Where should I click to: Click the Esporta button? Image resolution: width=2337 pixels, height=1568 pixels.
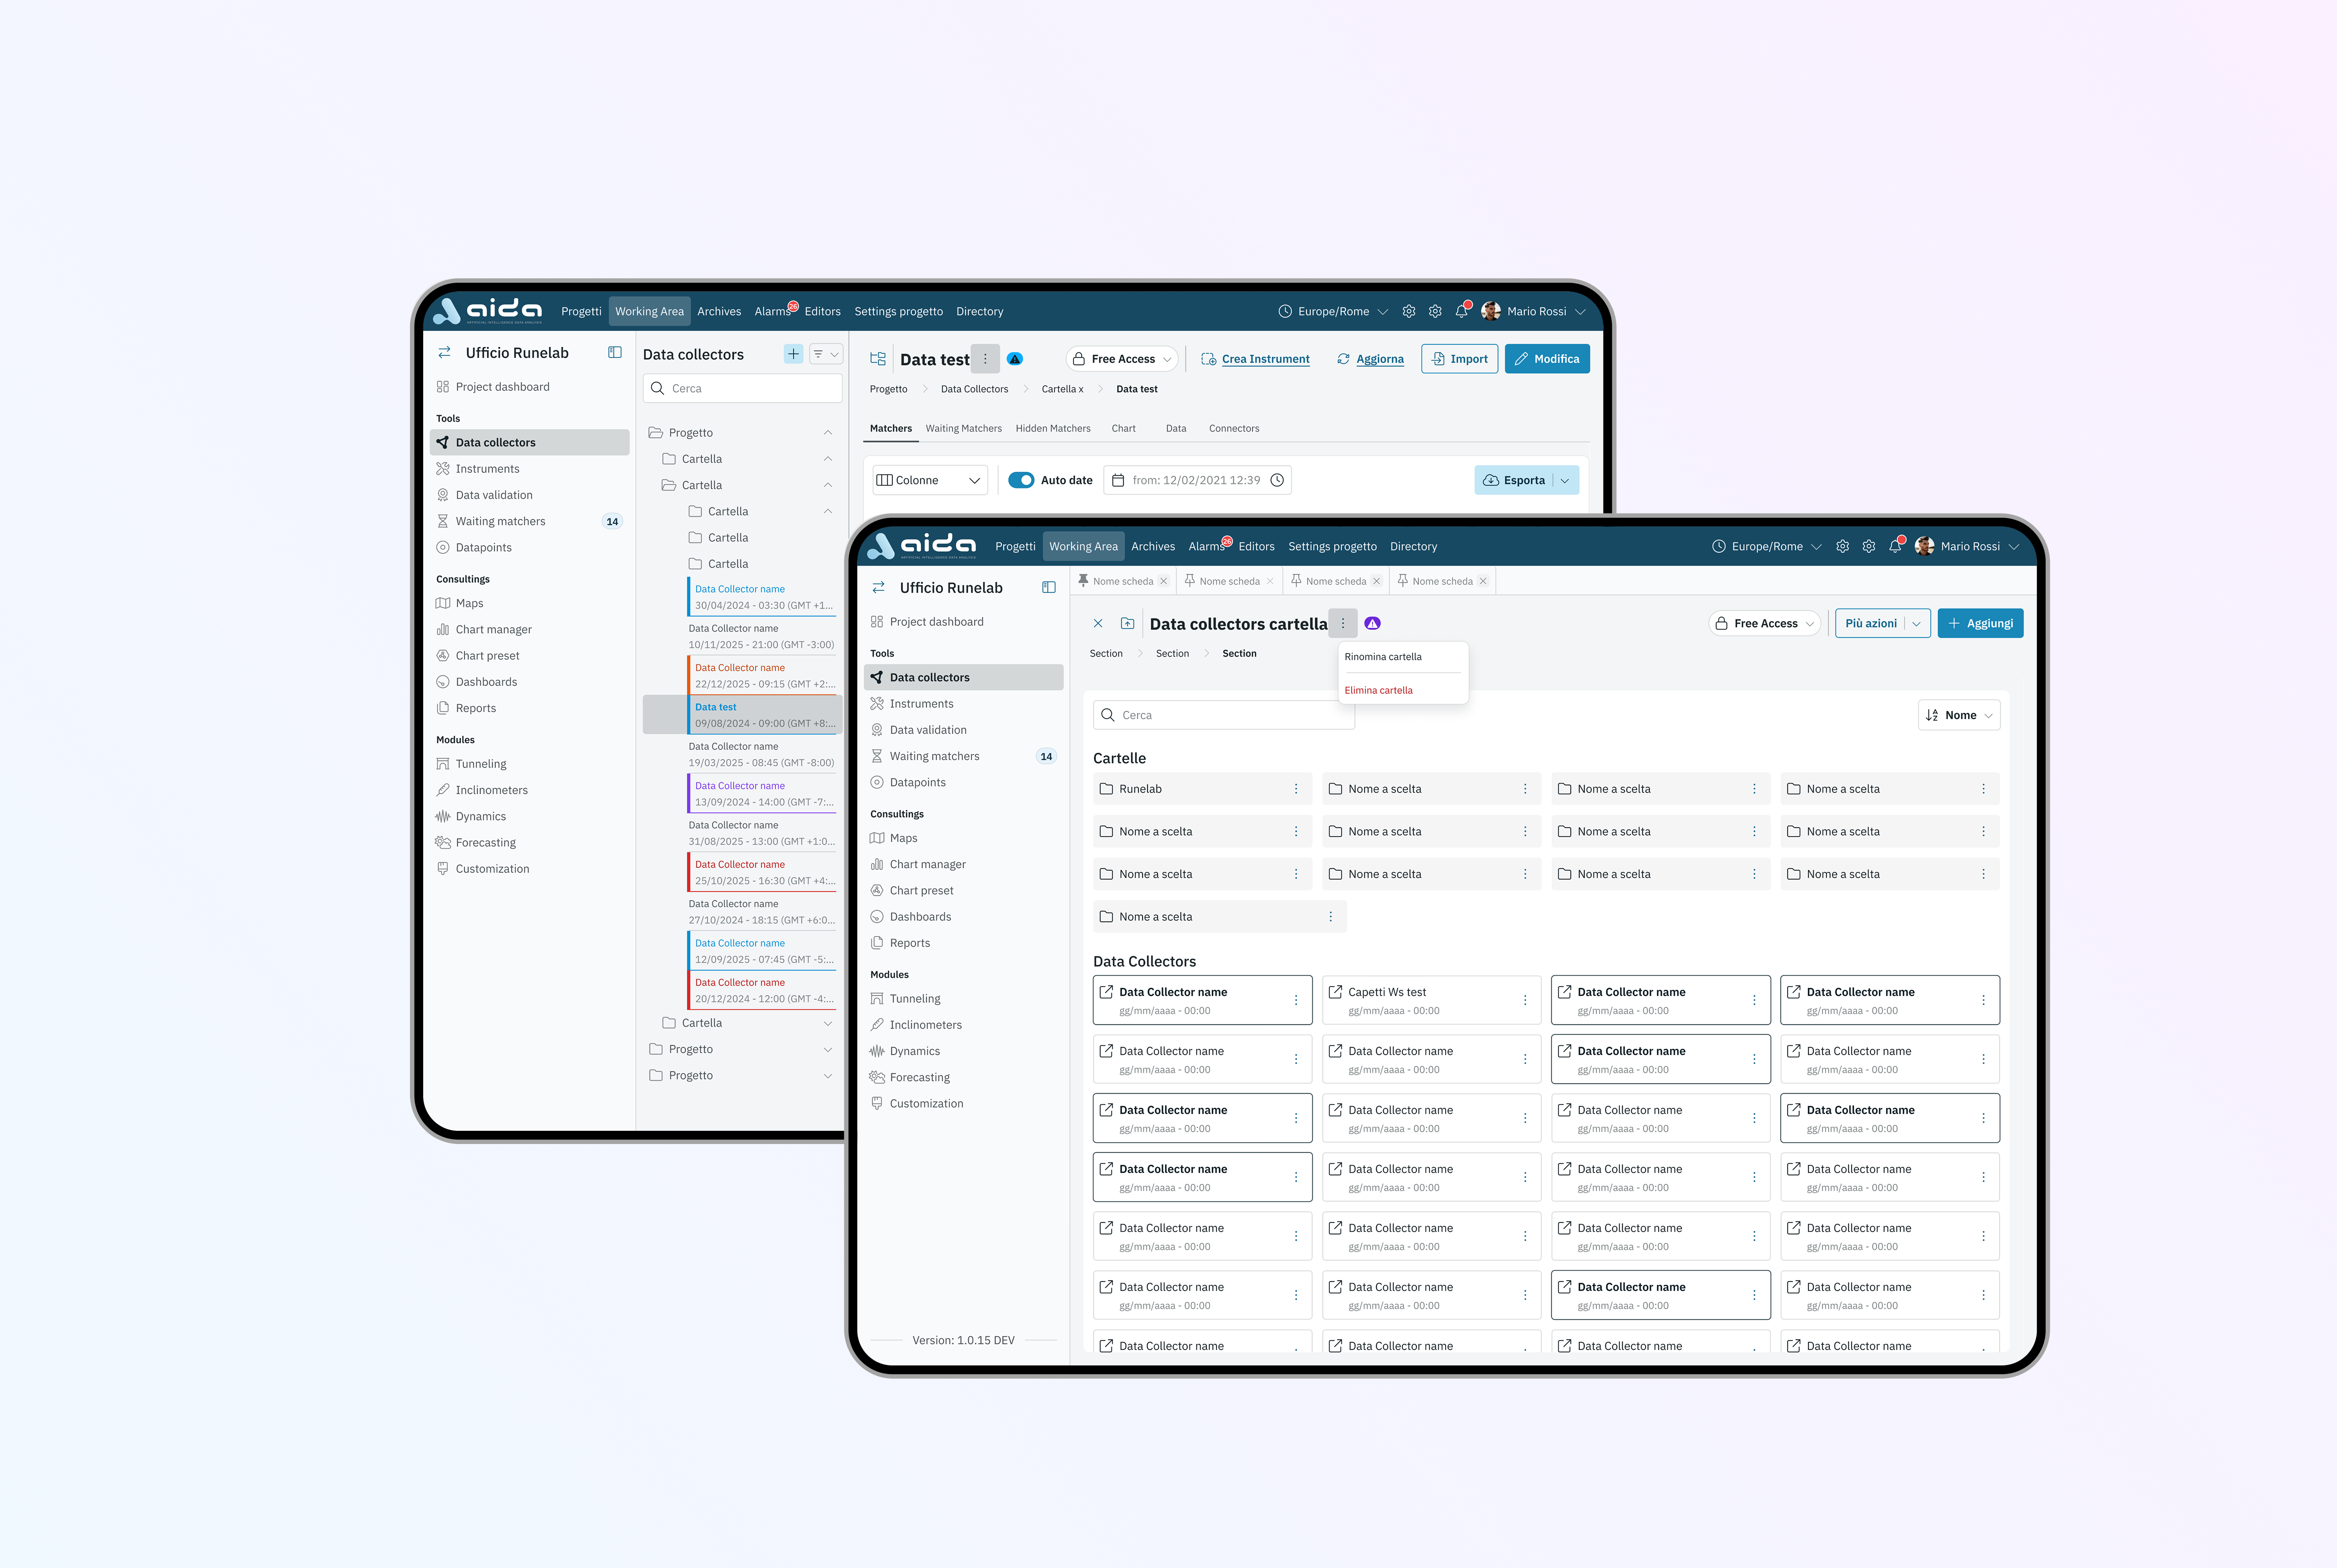1514,480
